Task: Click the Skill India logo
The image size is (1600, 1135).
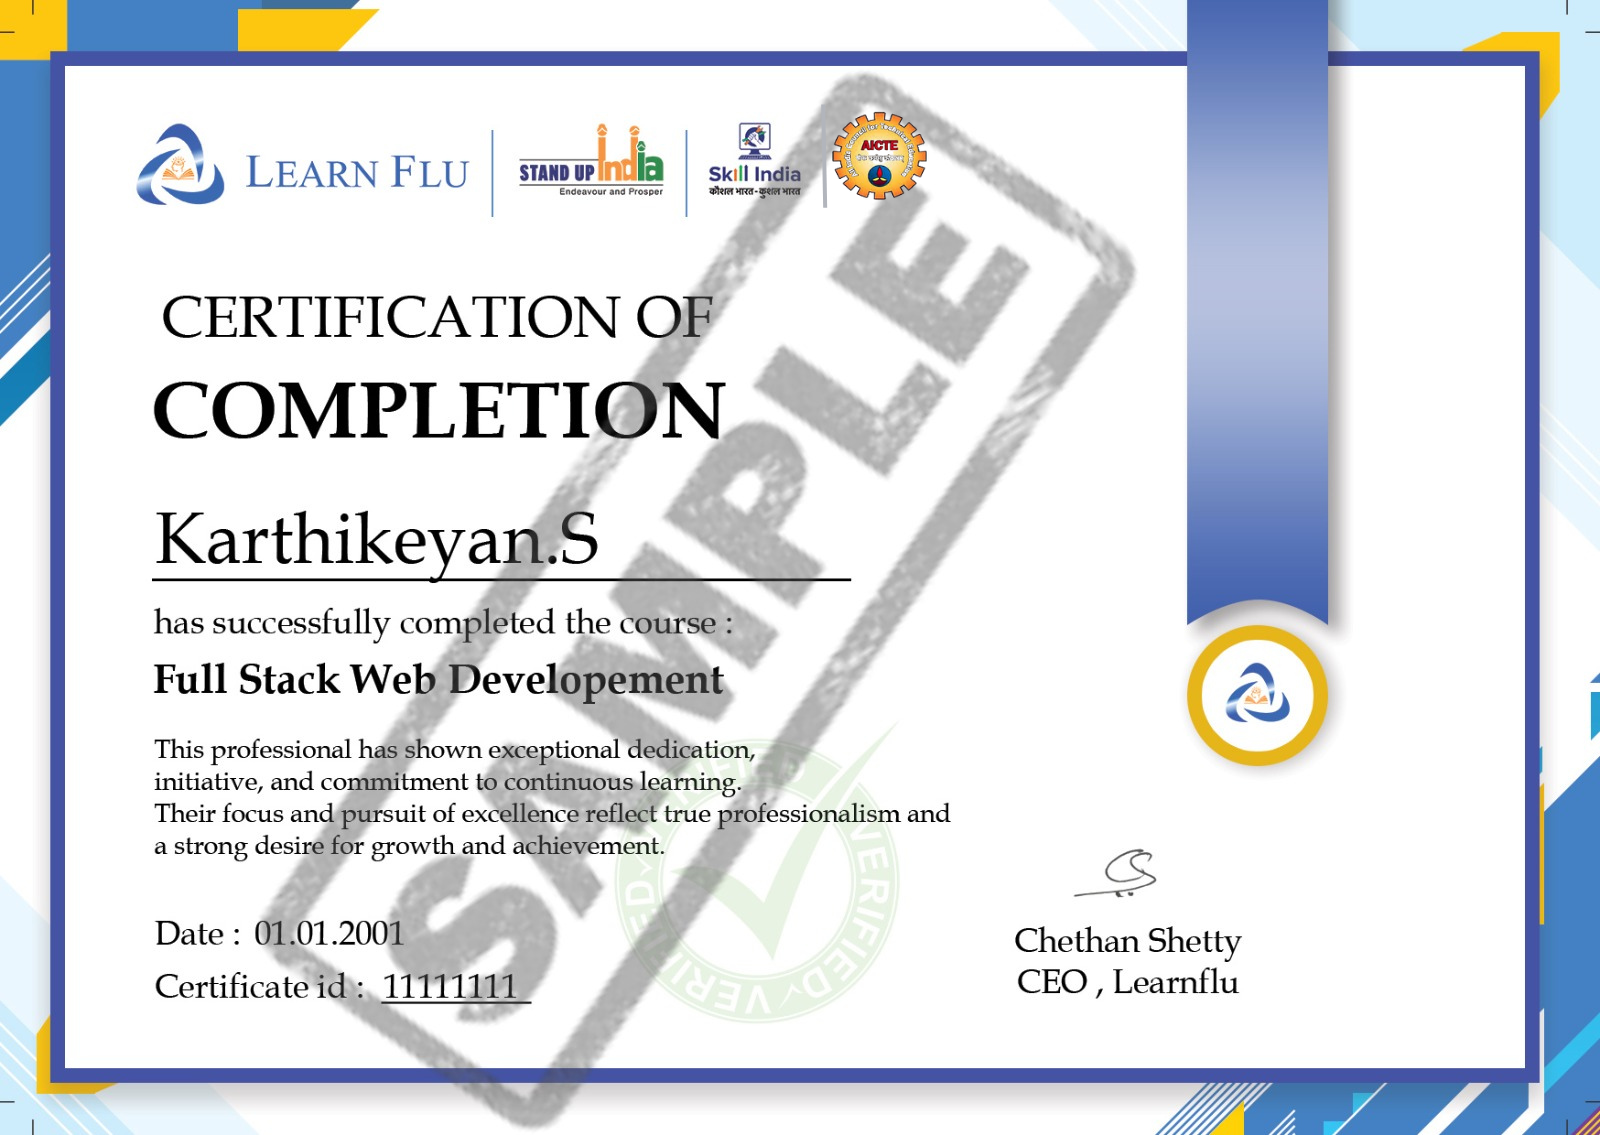Action: tap(755, 162)
